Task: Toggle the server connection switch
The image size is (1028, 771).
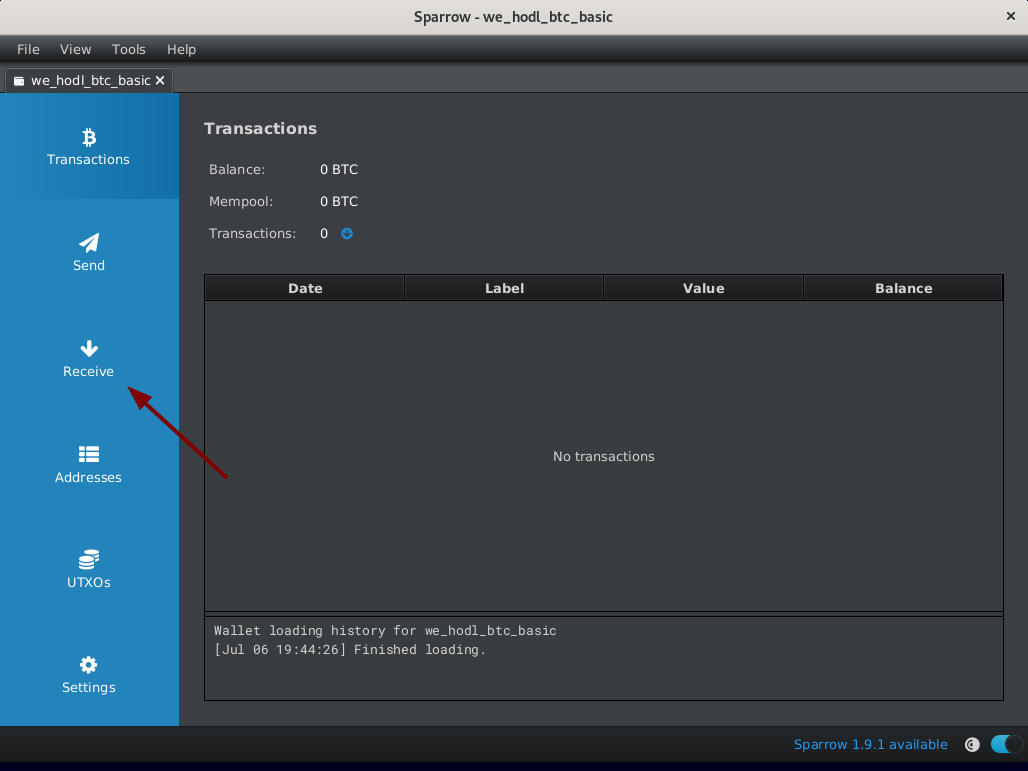Action: coord(1006,744)
